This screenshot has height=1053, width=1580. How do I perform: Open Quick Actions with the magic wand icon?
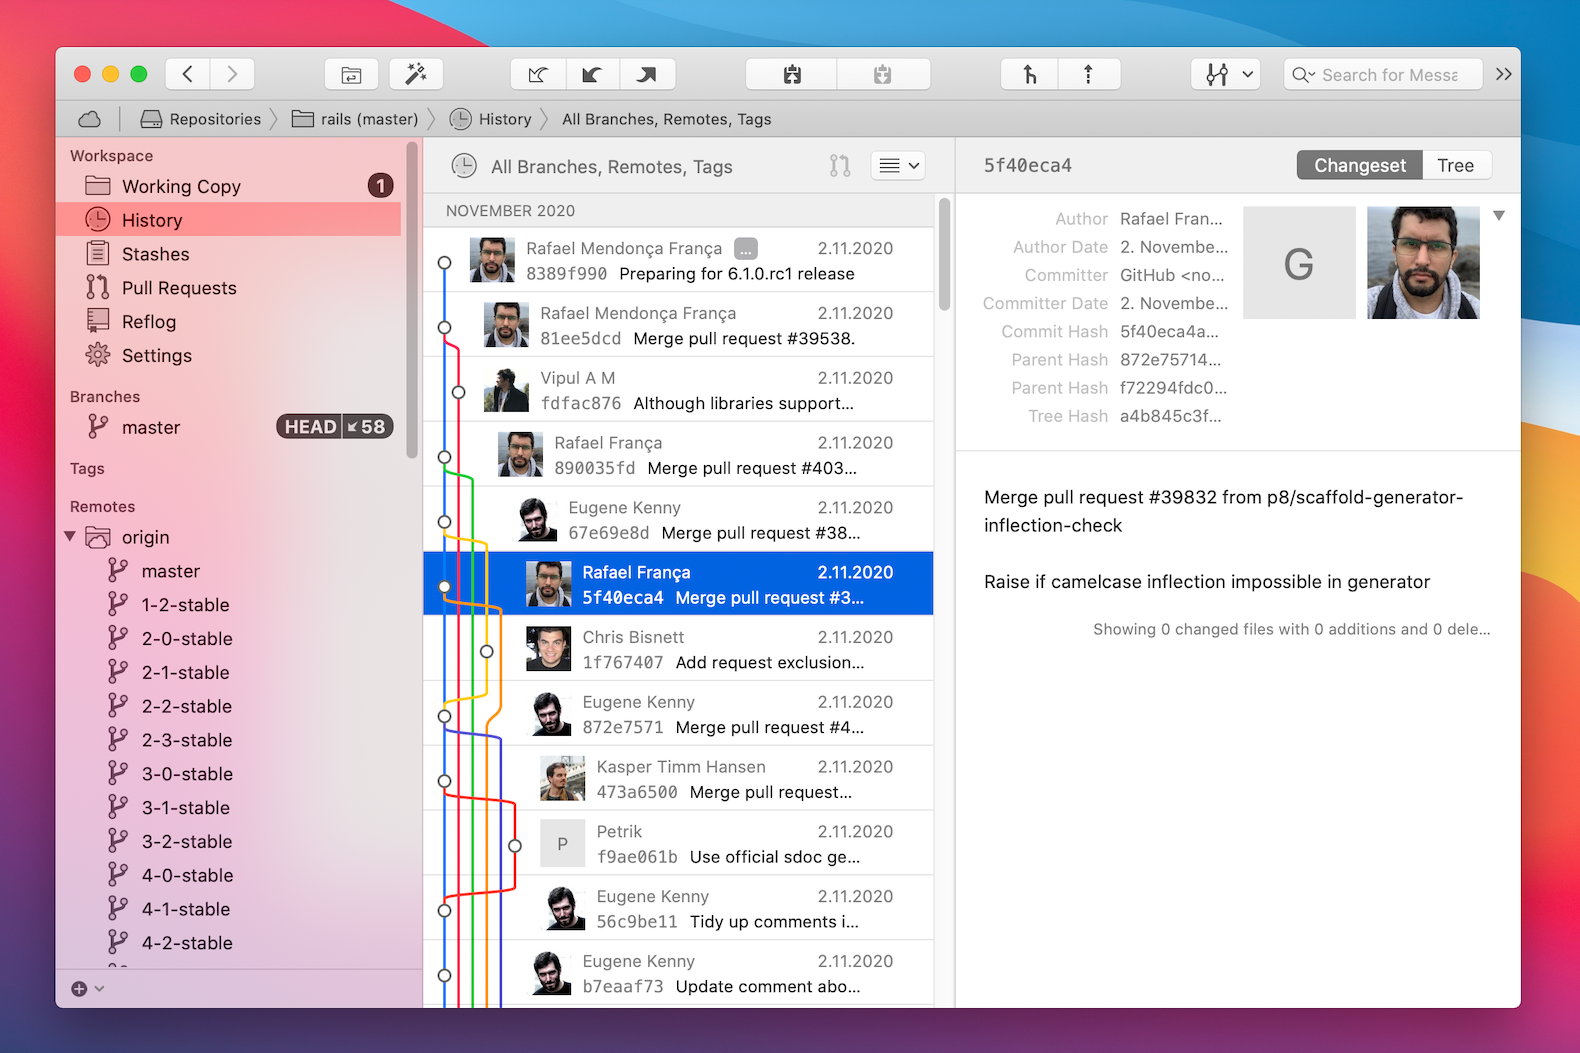coord(416,75)
